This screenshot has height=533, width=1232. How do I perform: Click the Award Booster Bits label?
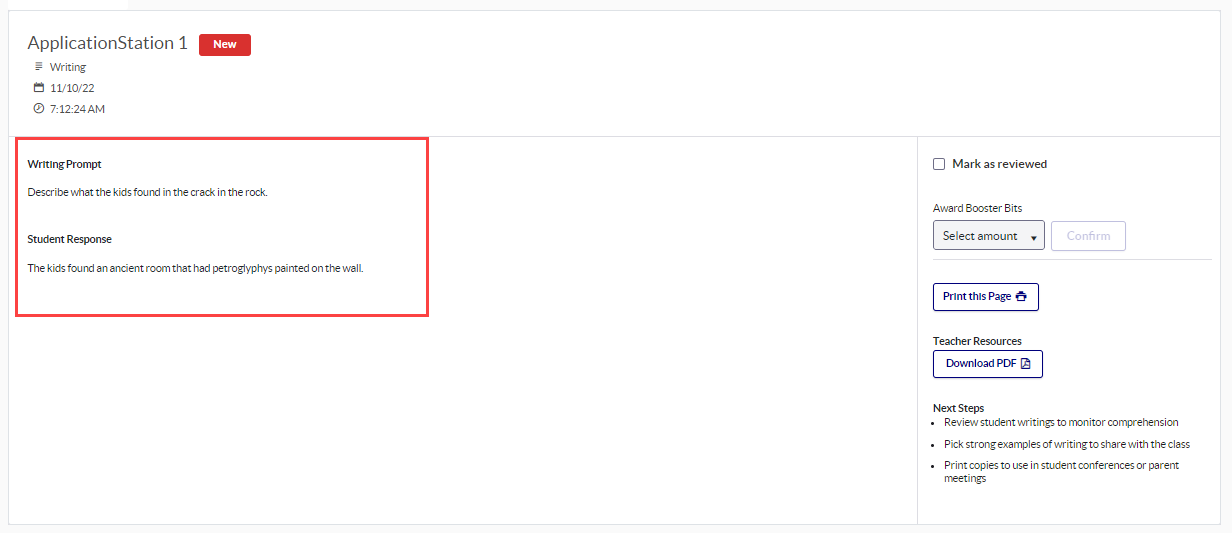click(977, 208)
